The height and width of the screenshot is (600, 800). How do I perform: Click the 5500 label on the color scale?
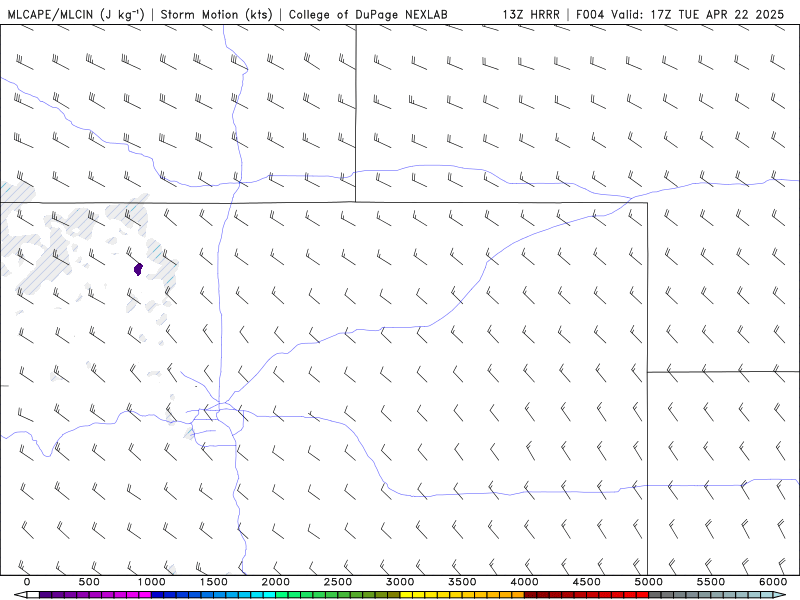click(x=711, y=582)
